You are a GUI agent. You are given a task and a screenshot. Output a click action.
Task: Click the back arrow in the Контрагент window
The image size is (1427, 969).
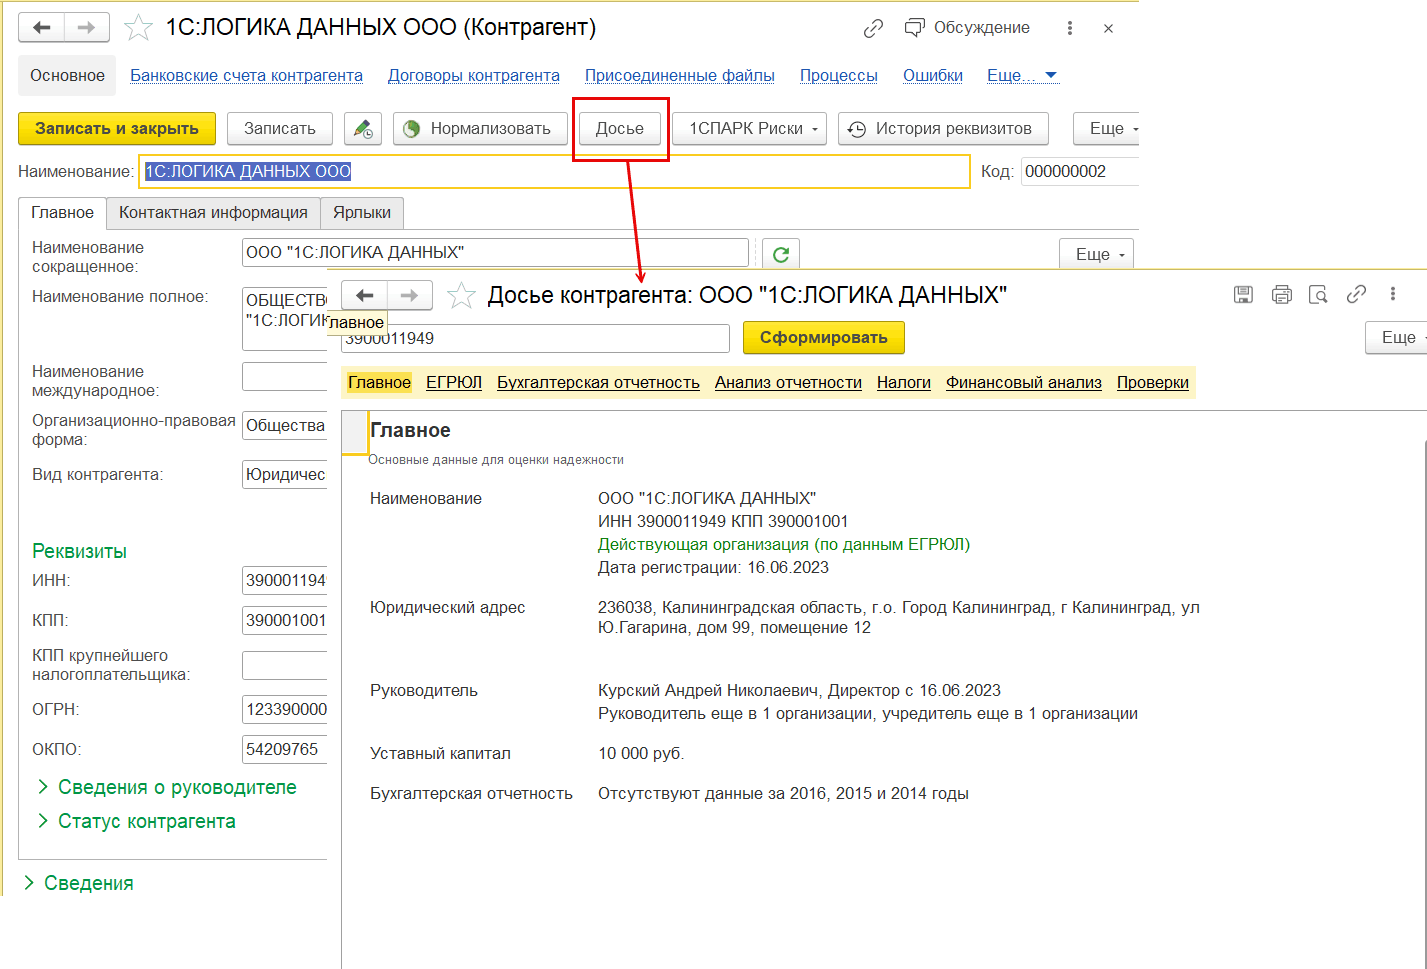coord(42,27)
